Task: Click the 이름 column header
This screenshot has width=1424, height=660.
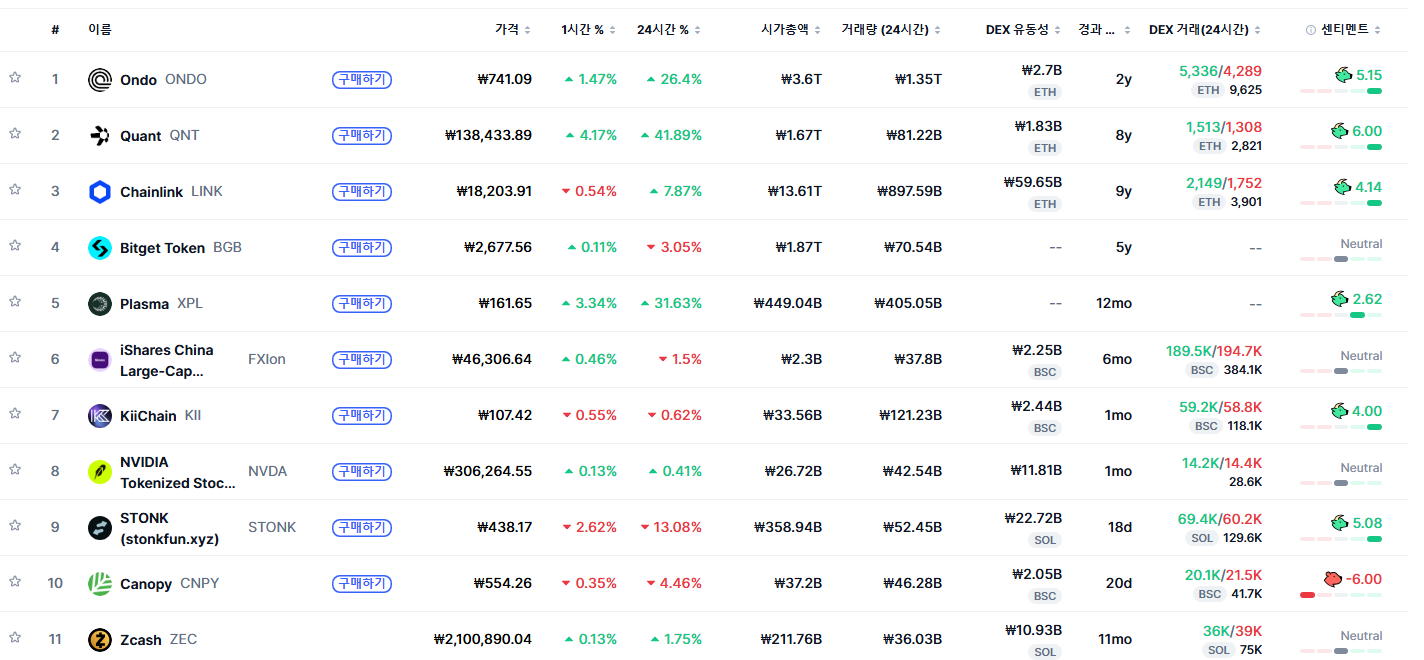Action: [x=100, y=30]
